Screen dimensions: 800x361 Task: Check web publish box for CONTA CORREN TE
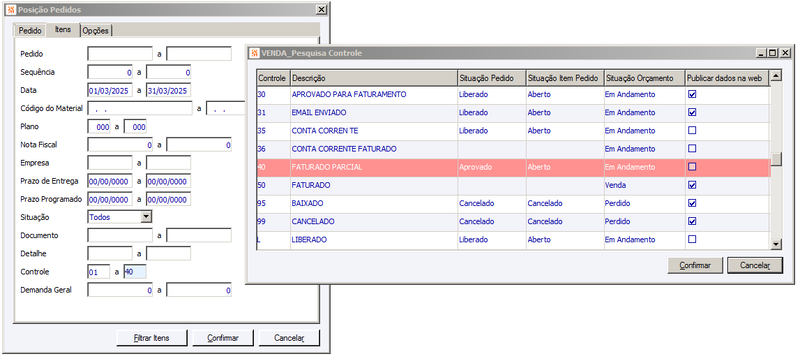pyautogui.click(x=692, y=131)
